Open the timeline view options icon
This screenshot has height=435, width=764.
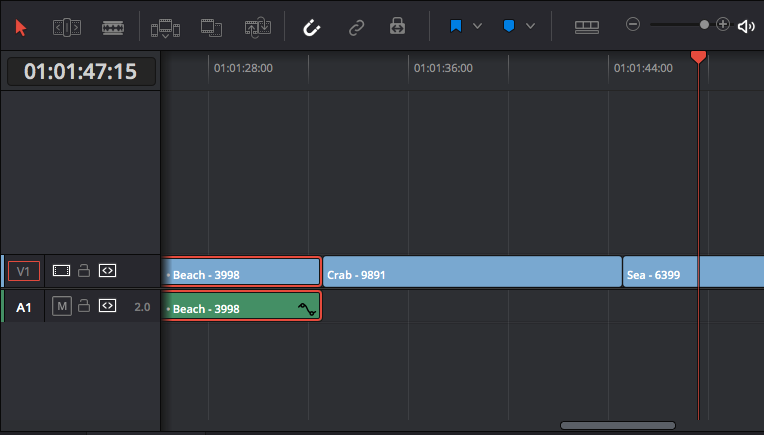[x=586, y=27]
